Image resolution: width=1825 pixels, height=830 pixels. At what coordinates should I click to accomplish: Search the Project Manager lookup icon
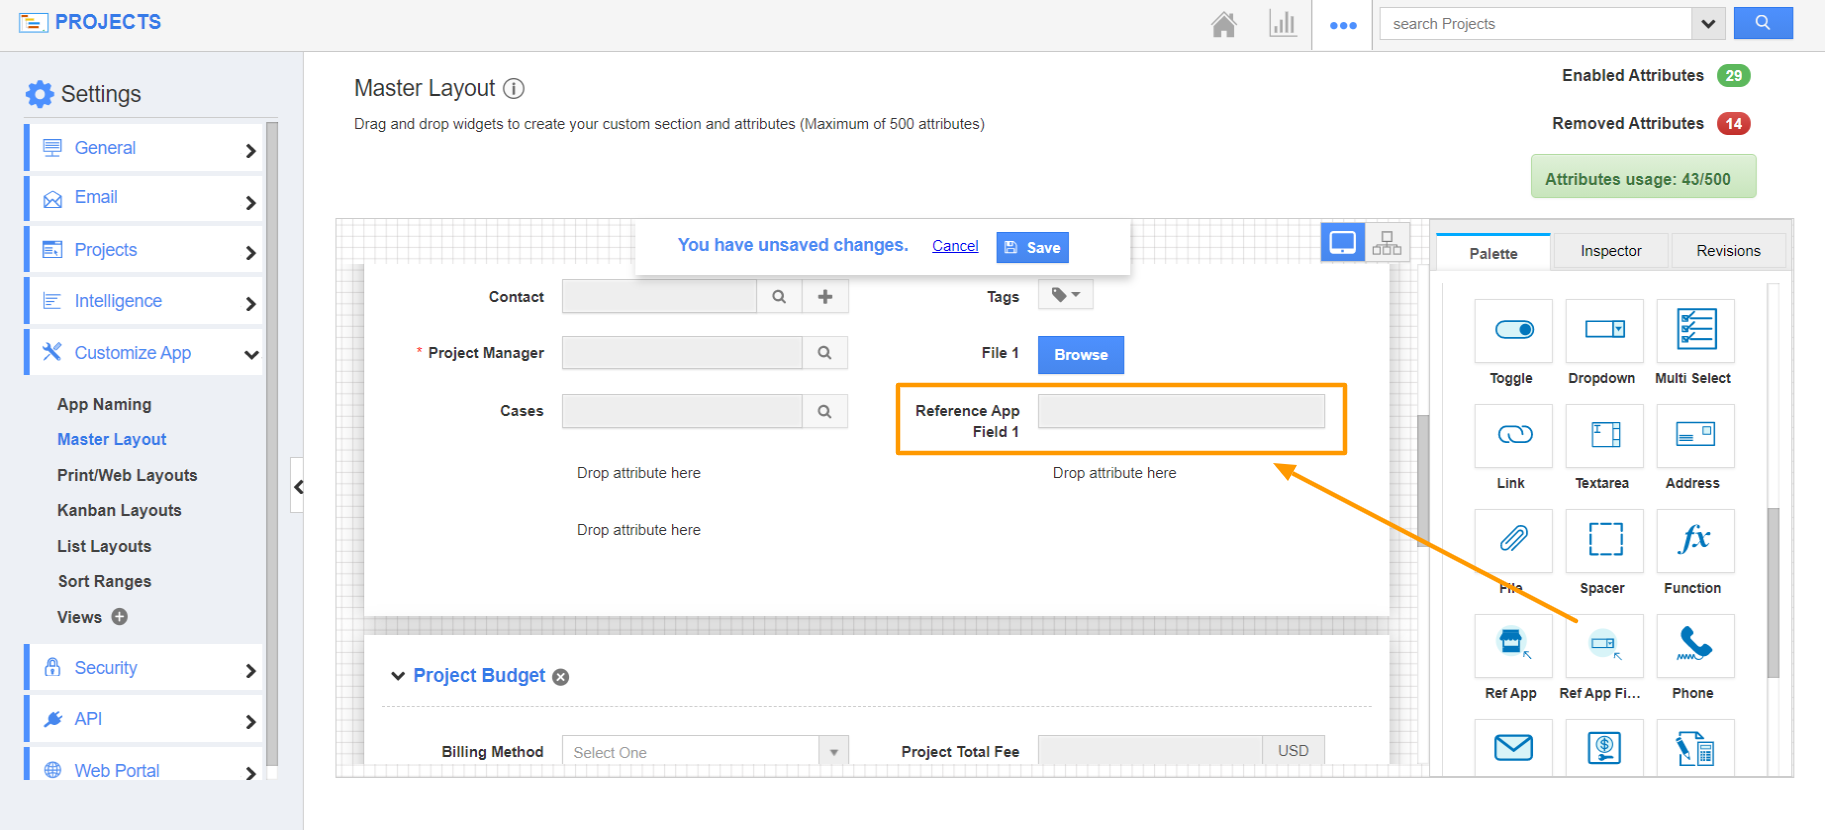[825, 352]
